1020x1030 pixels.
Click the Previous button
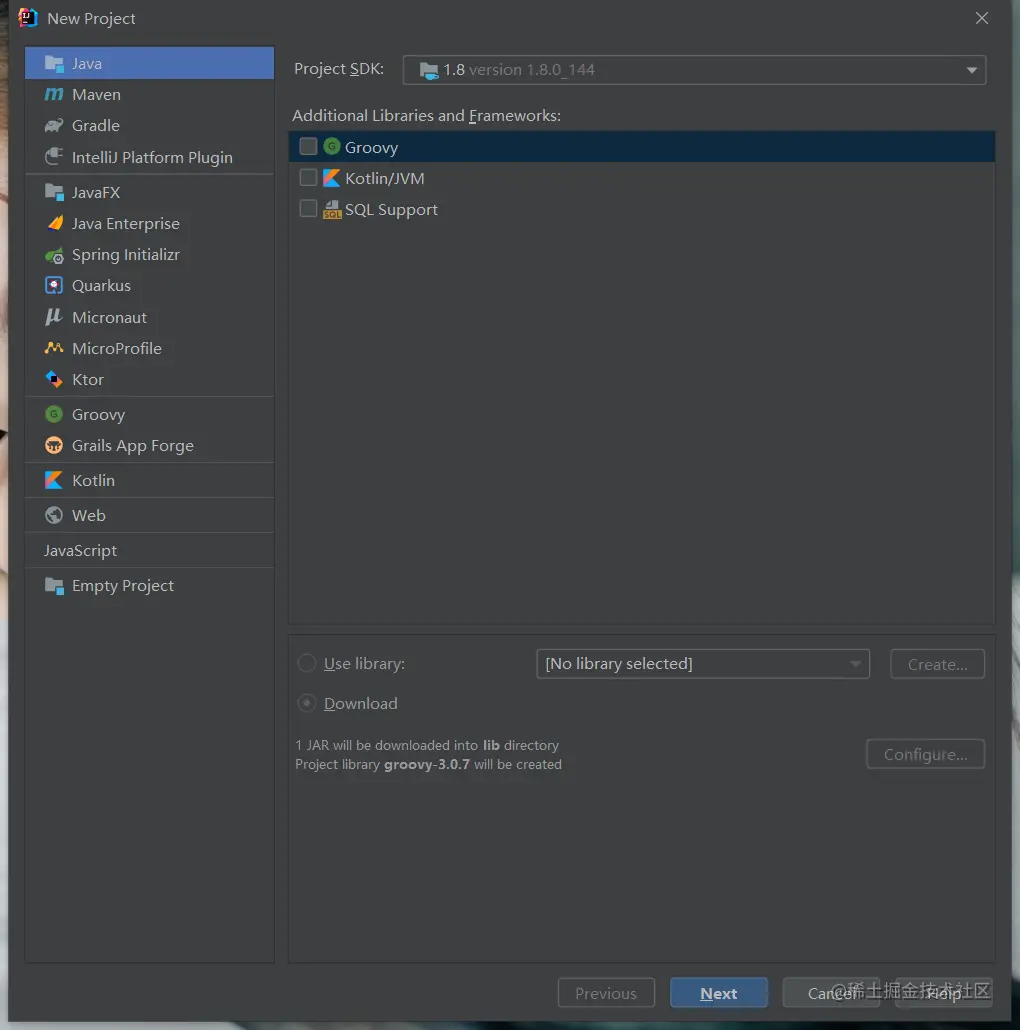(606, 993)
